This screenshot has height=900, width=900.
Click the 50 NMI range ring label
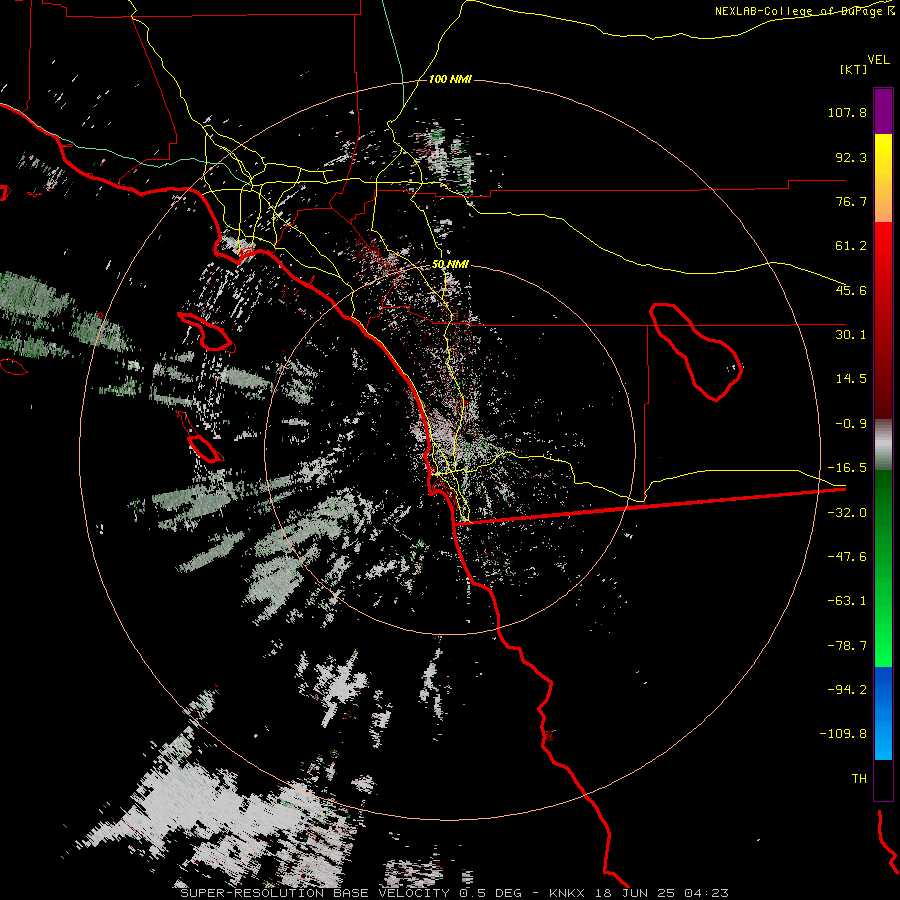click(x=451, y=265)
